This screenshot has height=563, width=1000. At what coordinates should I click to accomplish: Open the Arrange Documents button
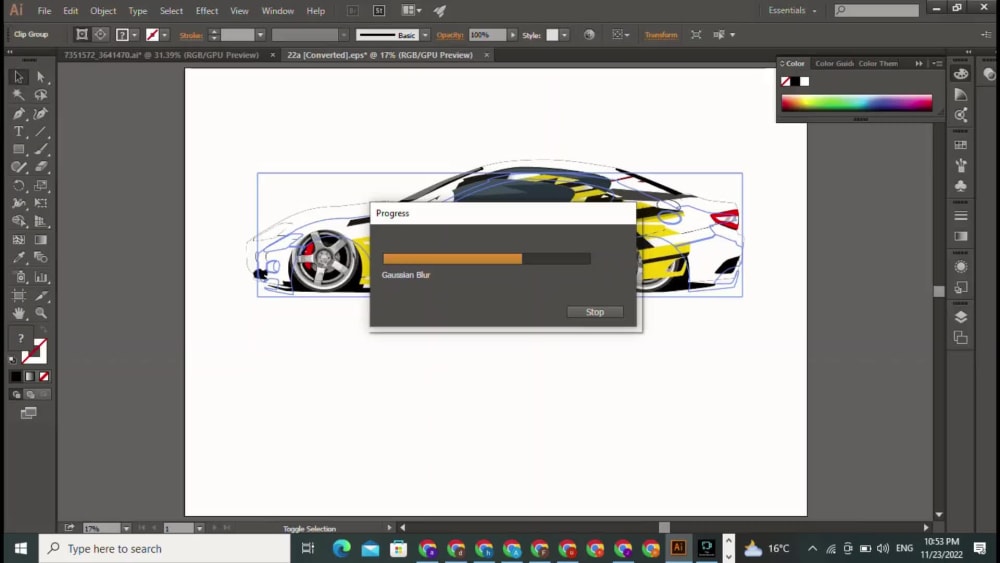[x=411, y=10]
